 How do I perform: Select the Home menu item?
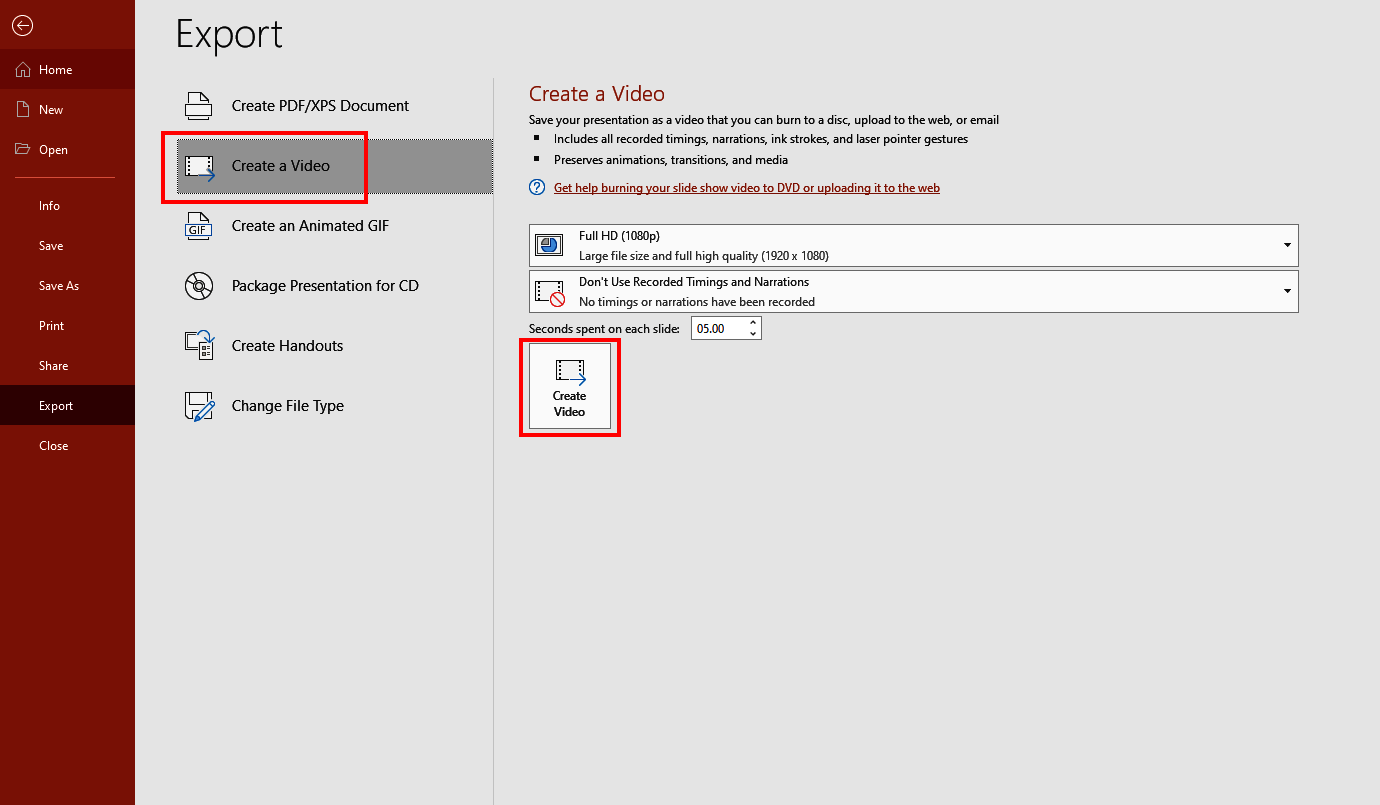pos(53,69)
